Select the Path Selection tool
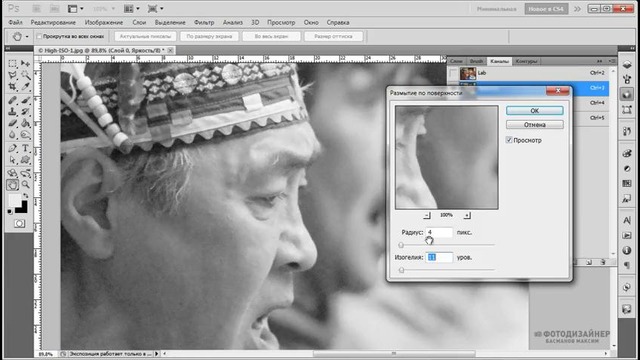This screenshot has height=360, width=640. (x=13, y=160)
